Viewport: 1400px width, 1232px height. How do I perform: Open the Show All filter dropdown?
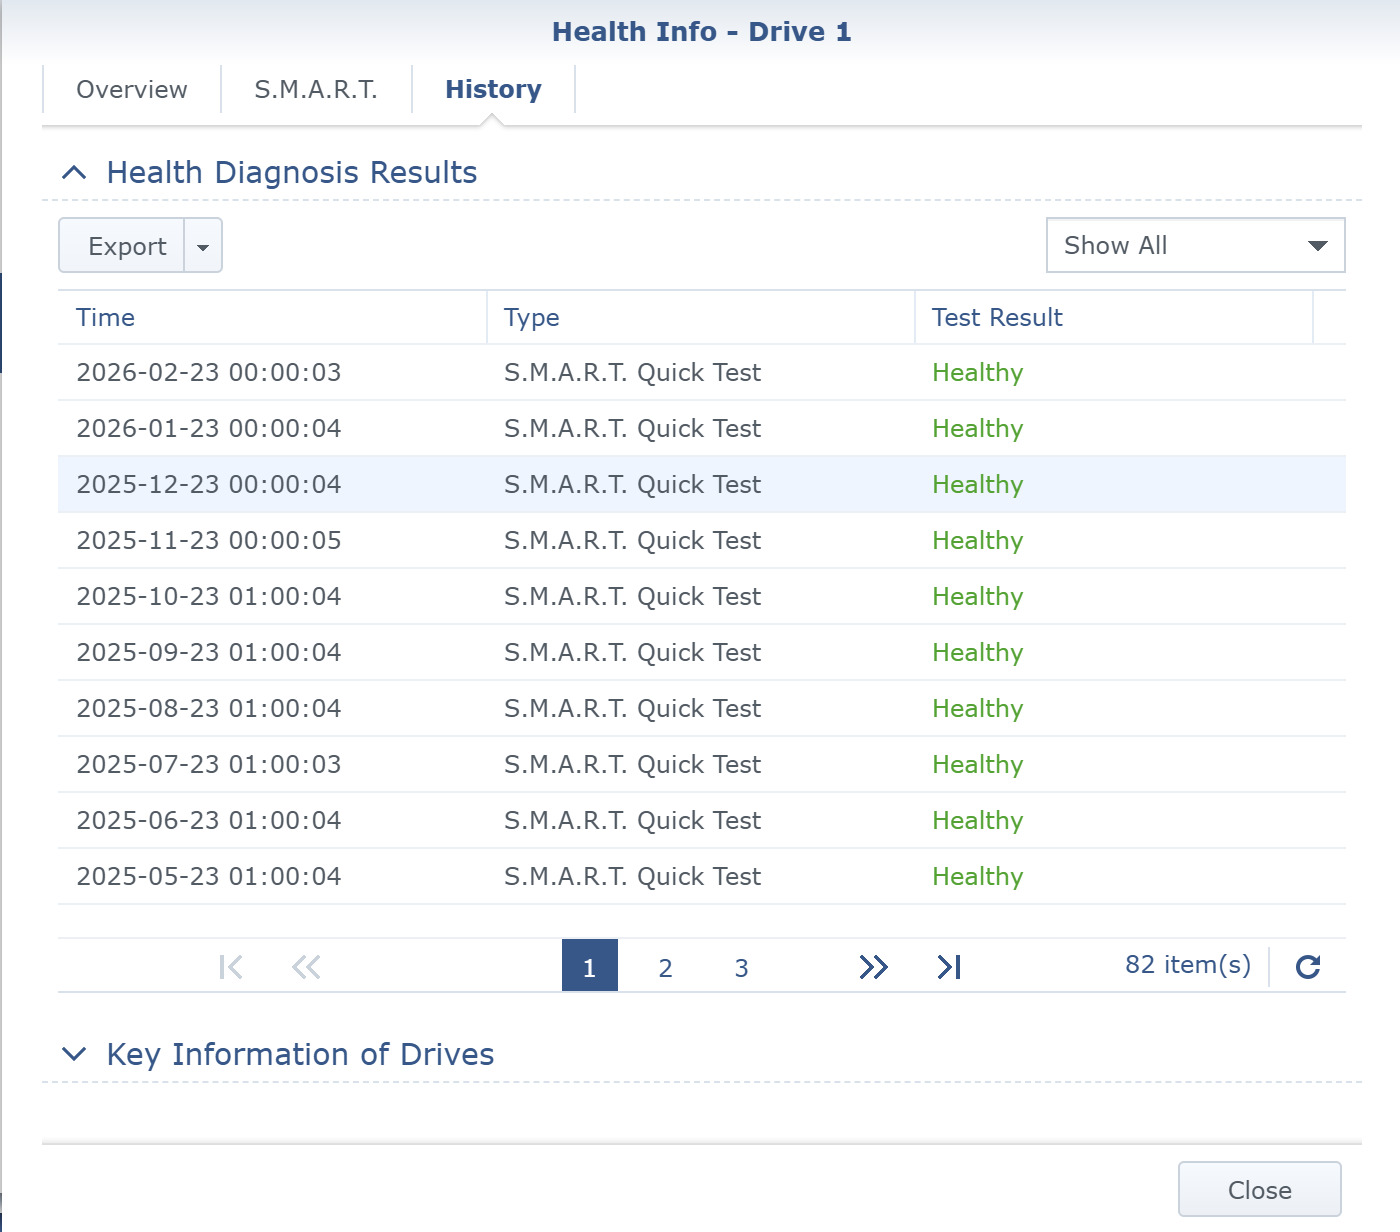coord(1195,246)
